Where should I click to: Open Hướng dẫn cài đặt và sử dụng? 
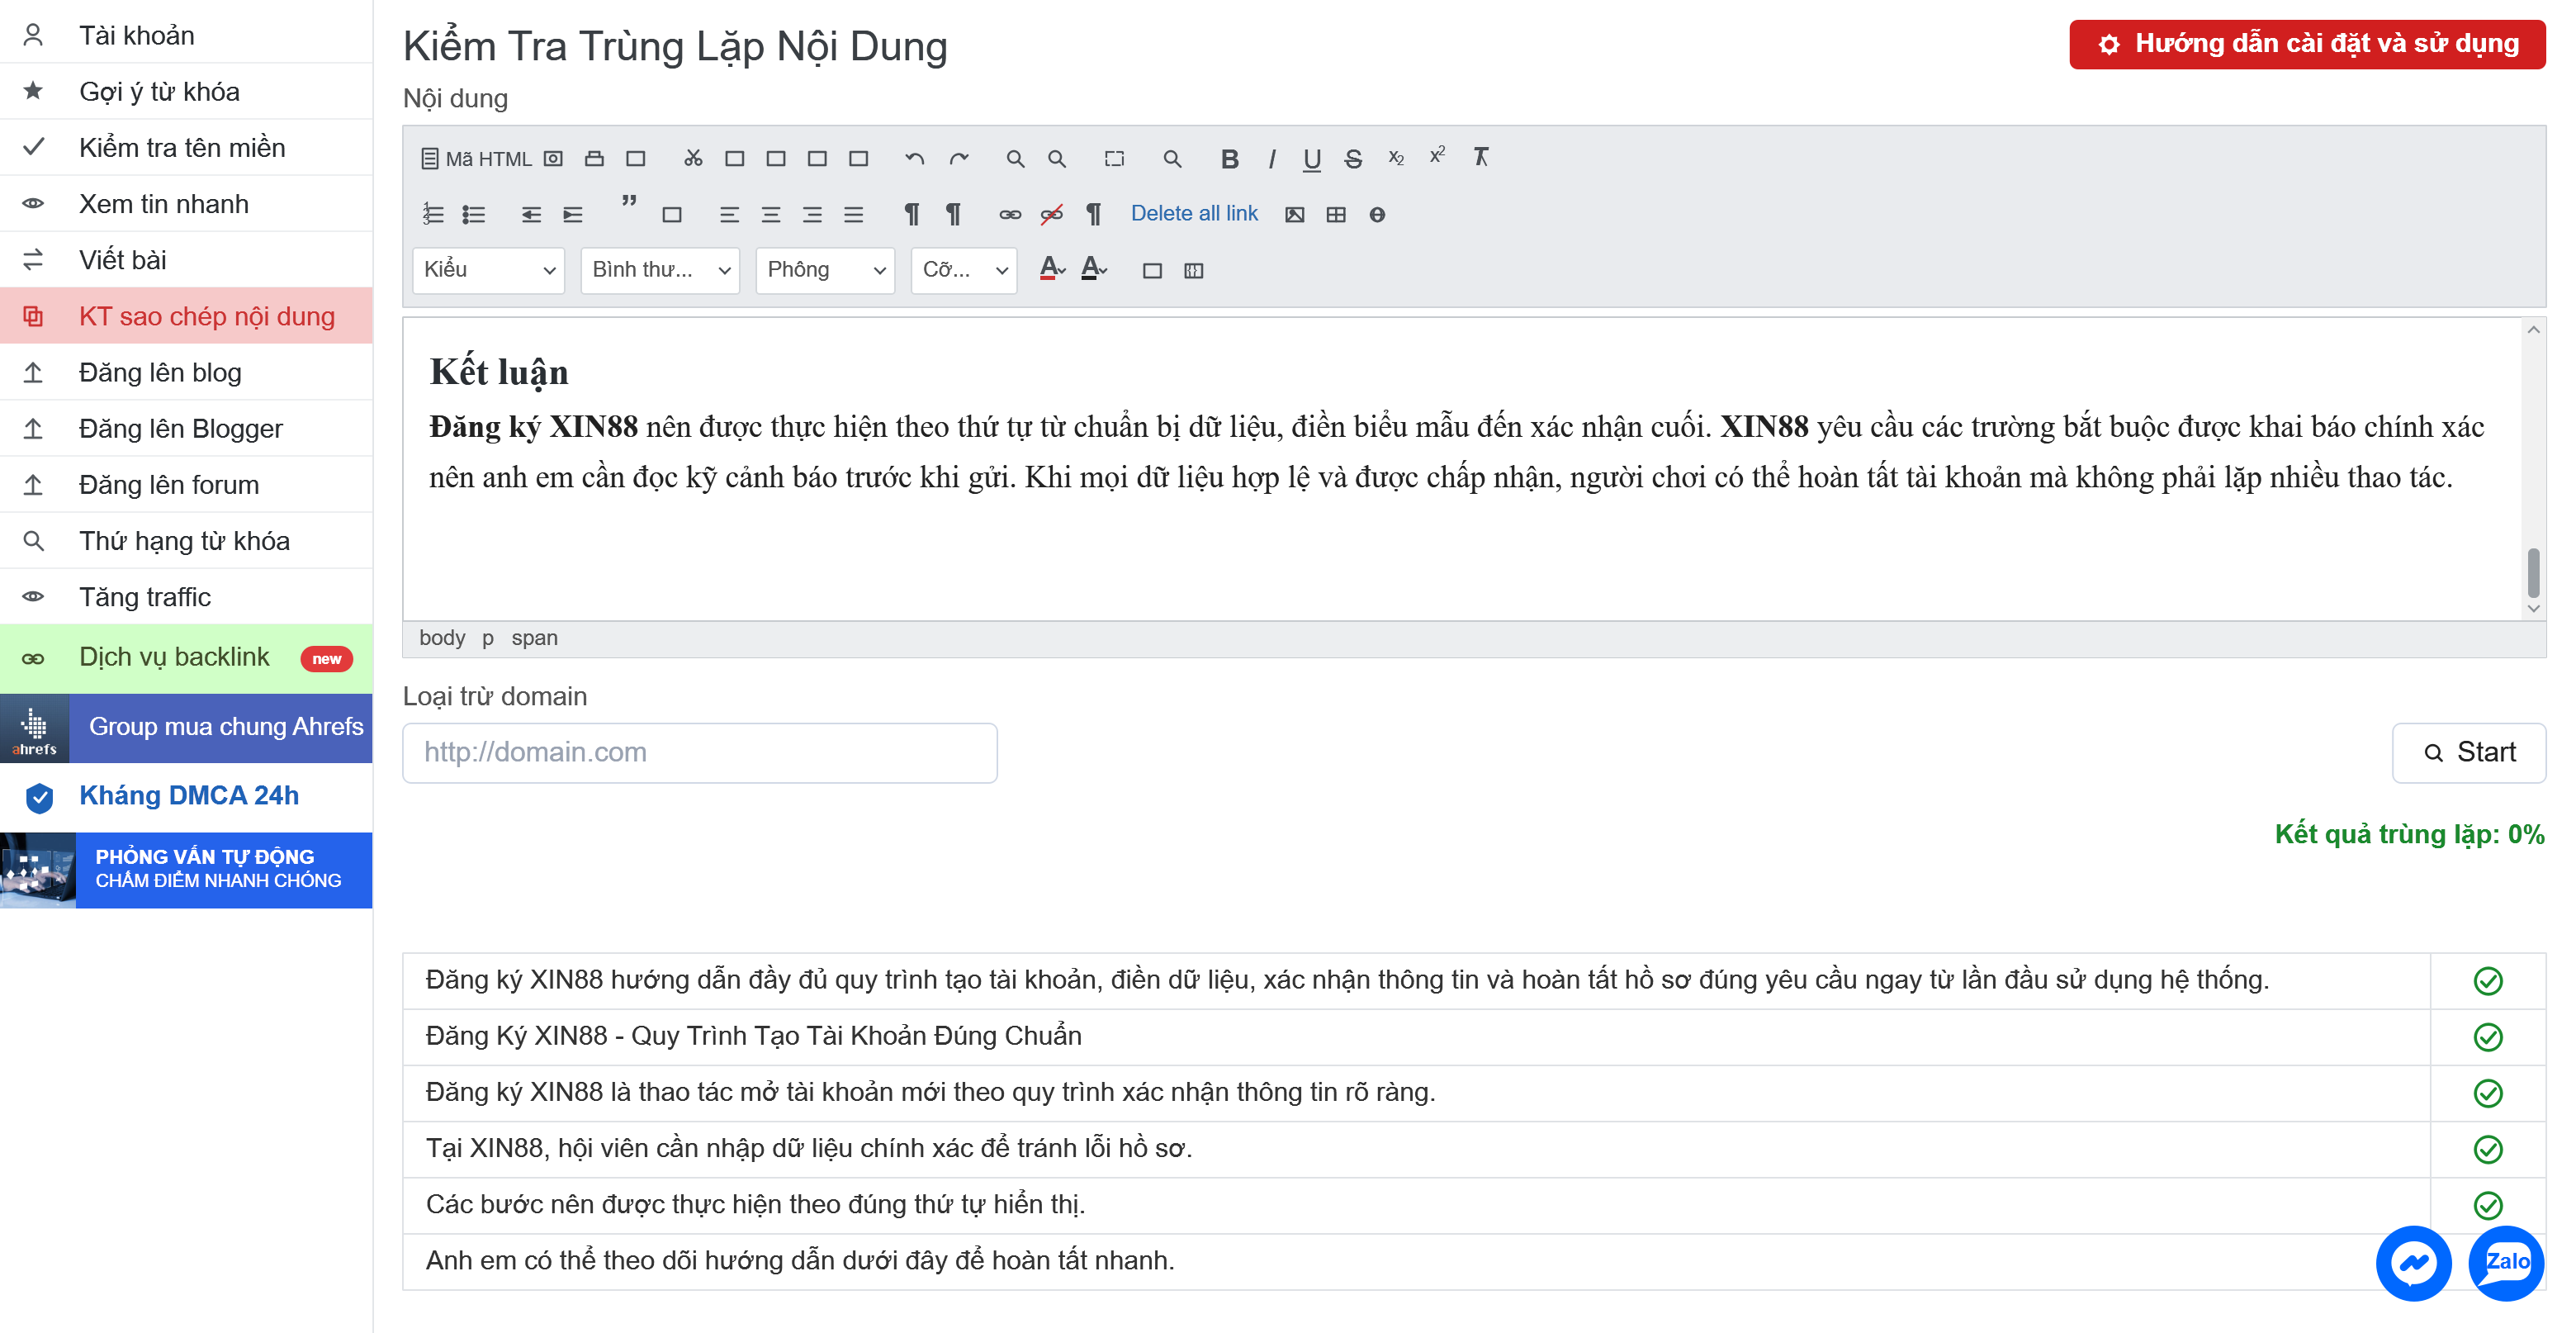pyautogui.click(x=2307, y=44)
